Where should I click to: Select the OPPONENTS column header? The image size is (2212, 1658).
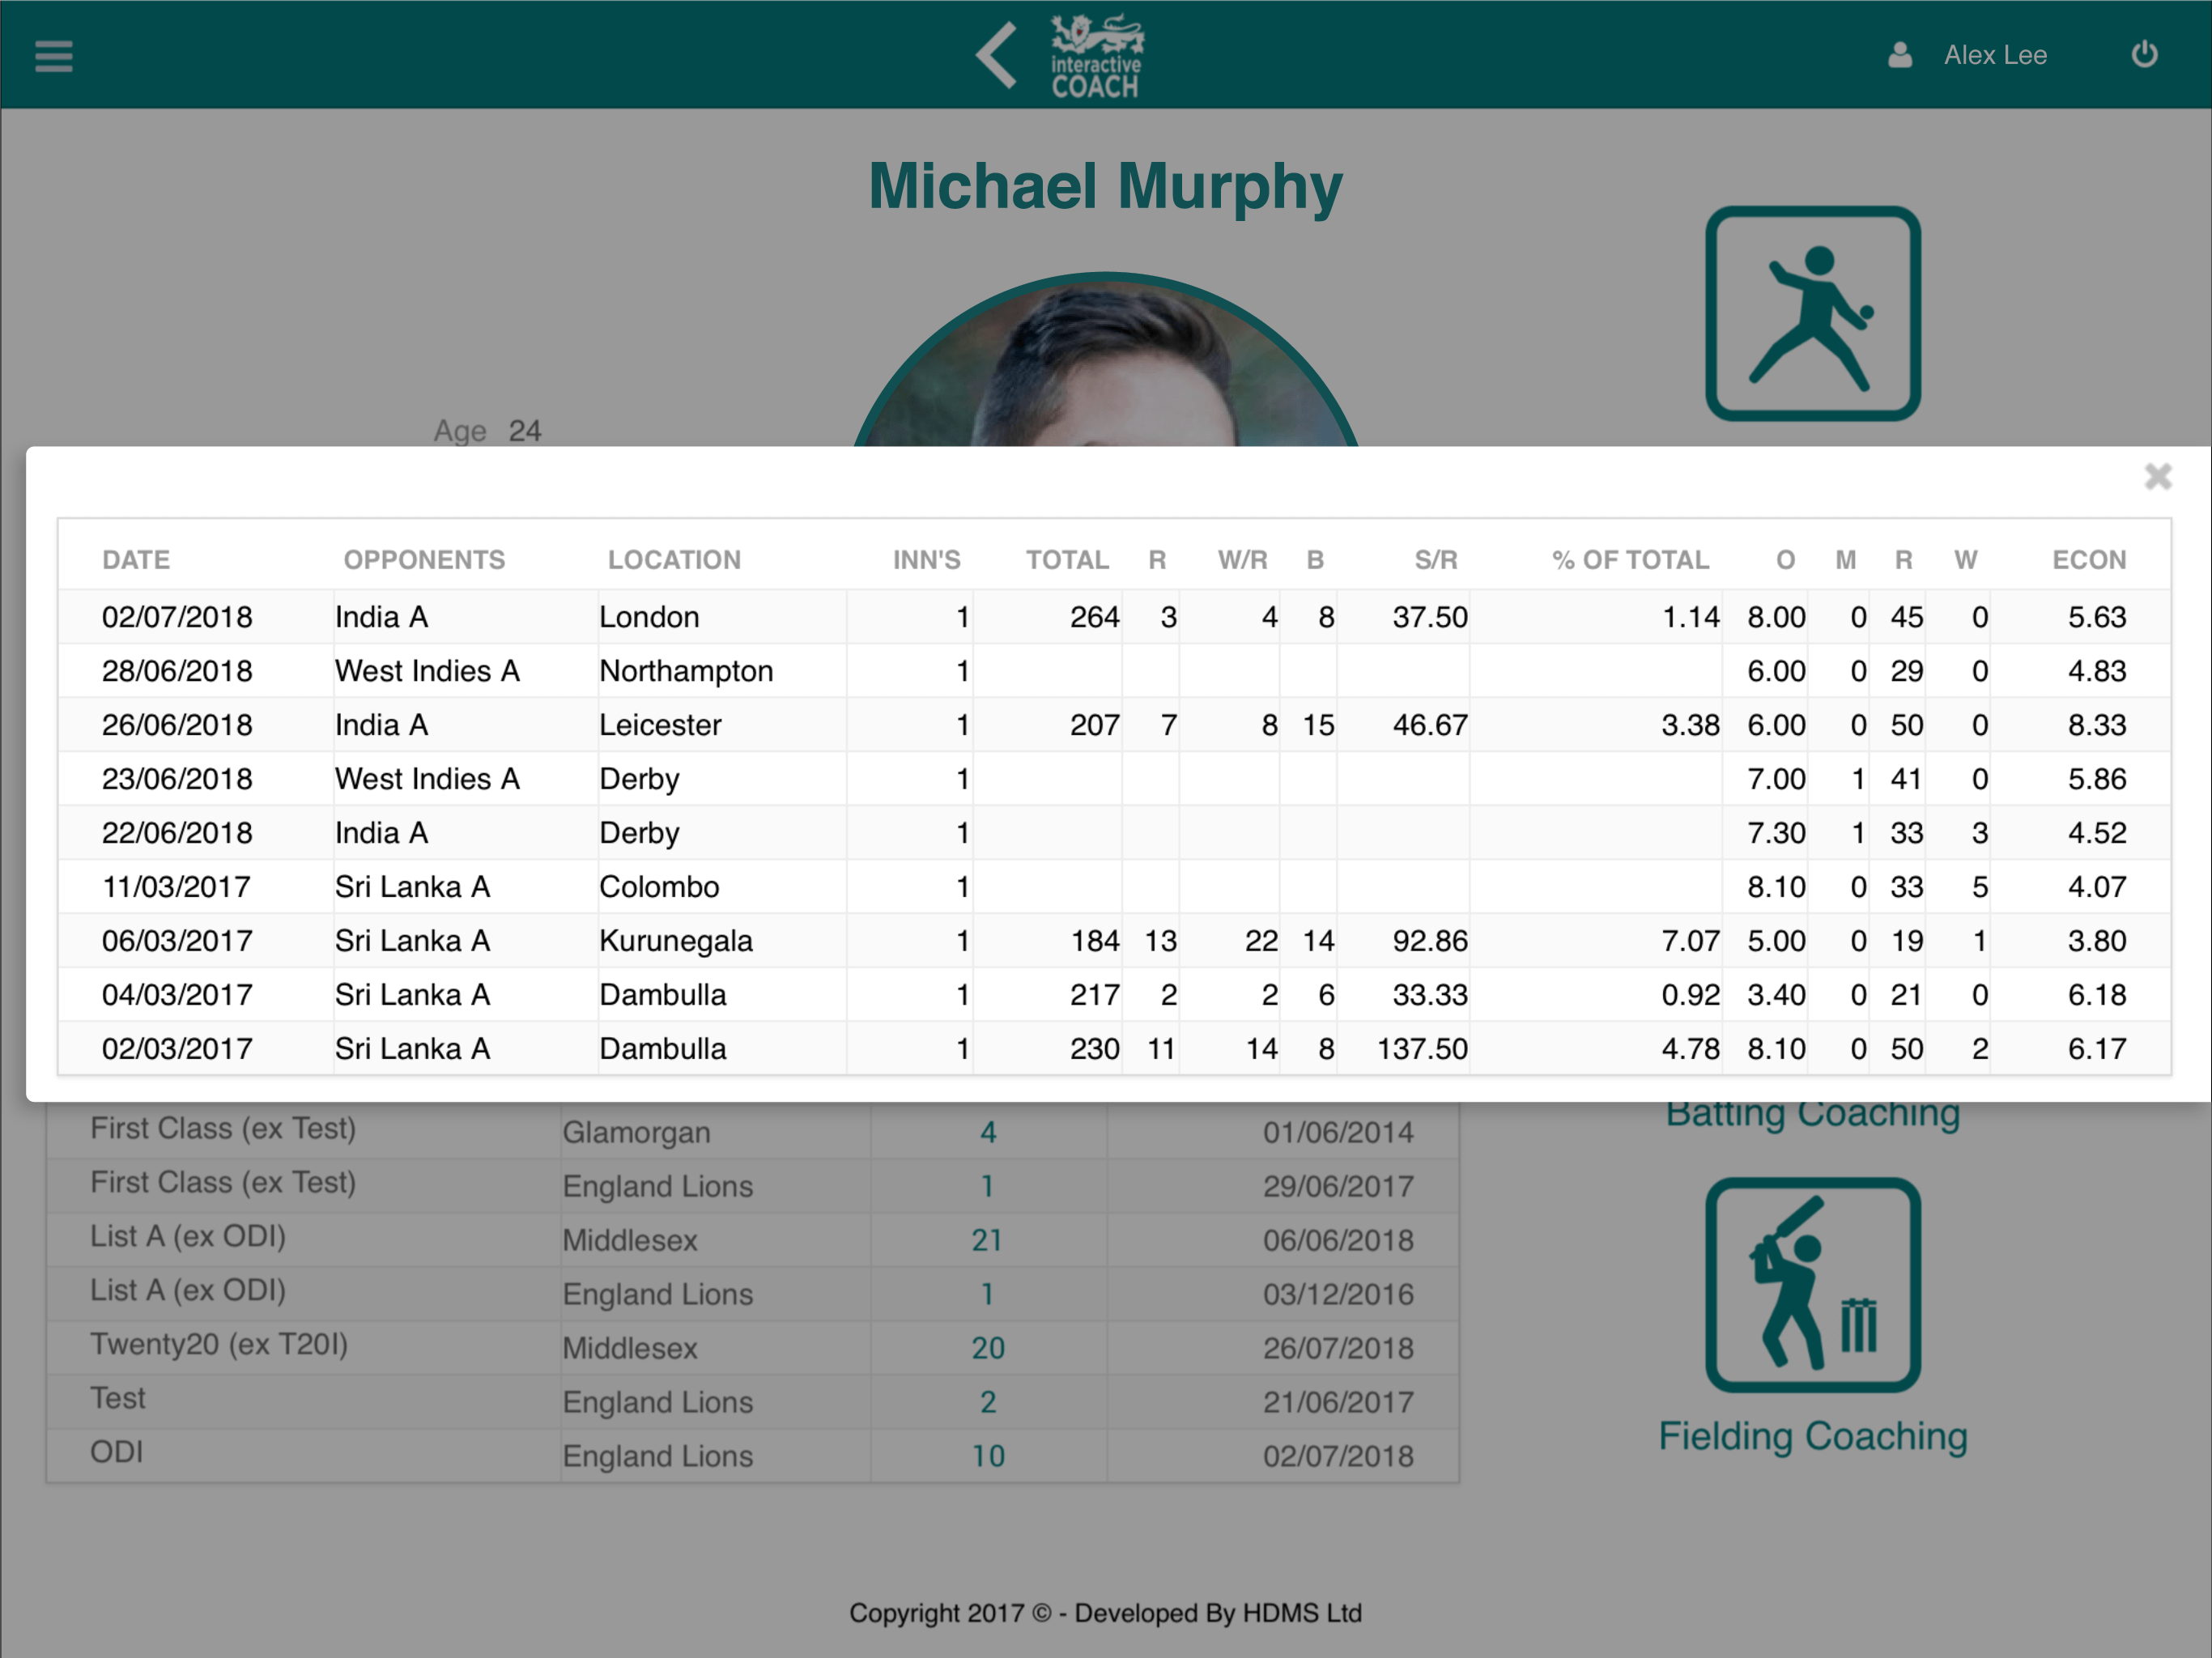tap(424, 560)
